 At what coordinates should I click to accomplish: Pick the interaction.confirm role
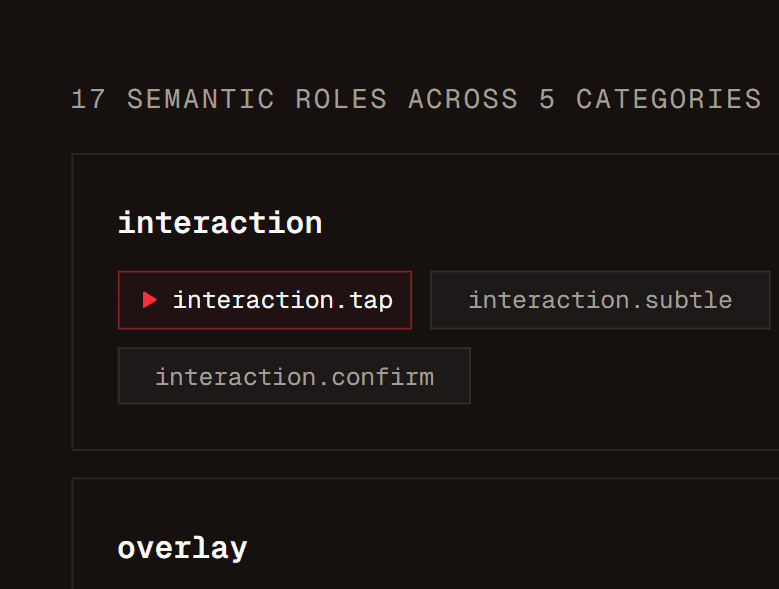[x=294, y=376]
